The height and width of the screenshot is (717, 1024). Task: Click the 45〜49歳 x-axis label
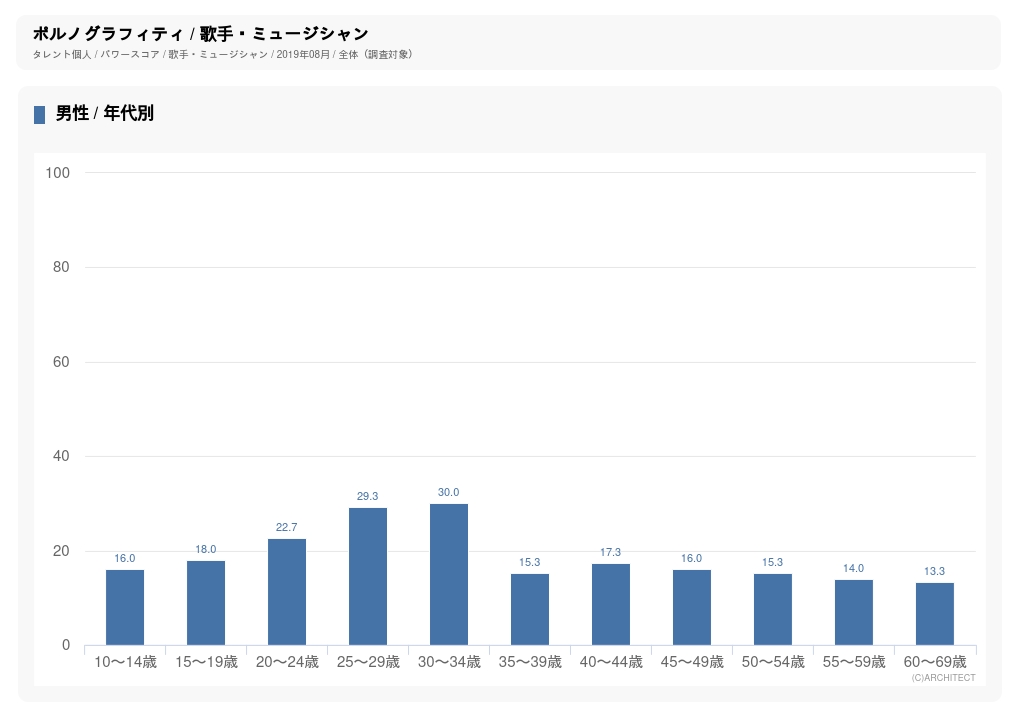(x=692, y=662)
